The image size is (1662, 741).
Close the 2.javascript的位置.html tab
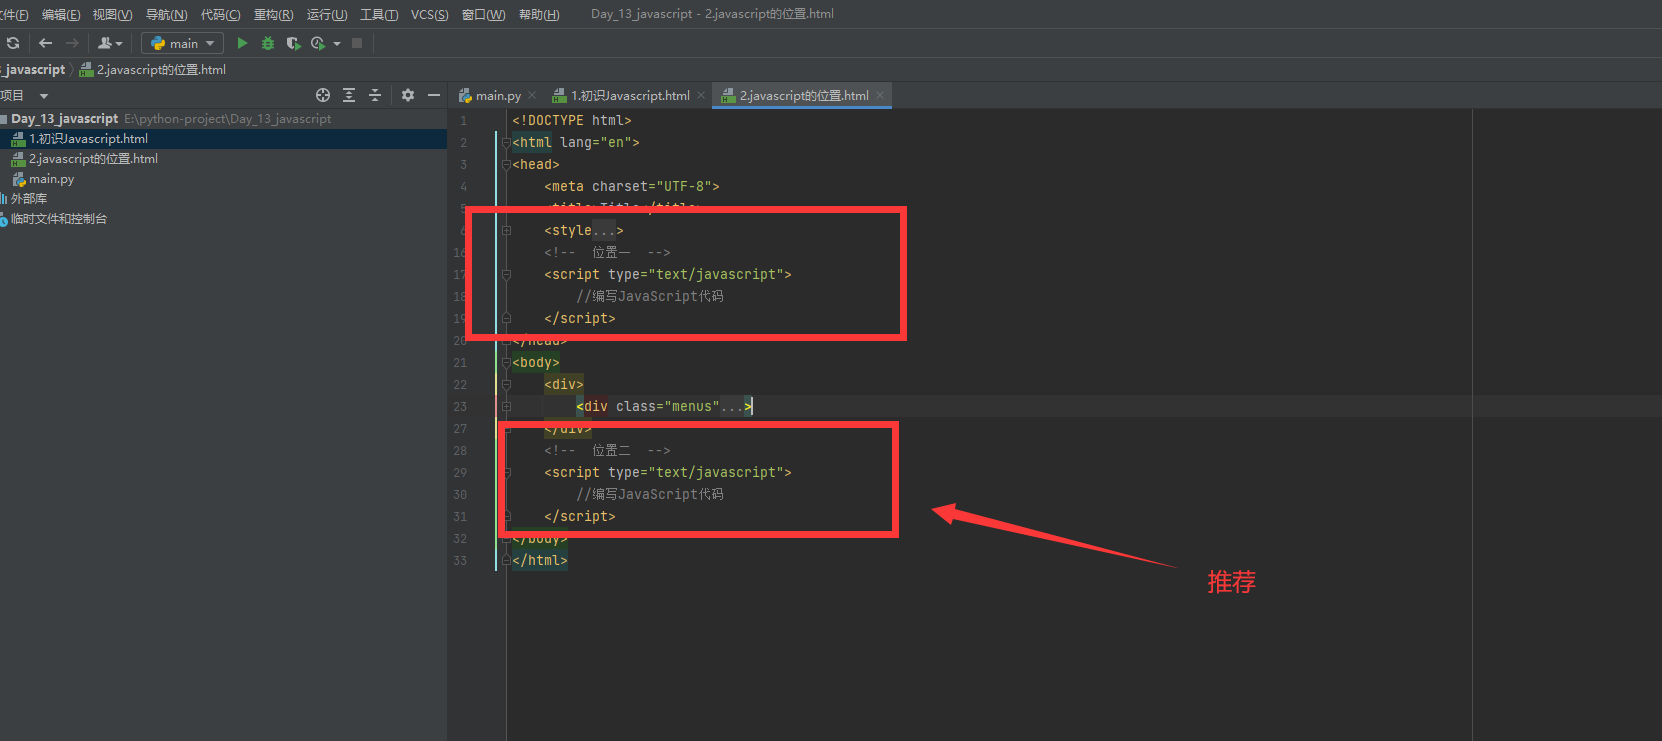coord(880,95)
